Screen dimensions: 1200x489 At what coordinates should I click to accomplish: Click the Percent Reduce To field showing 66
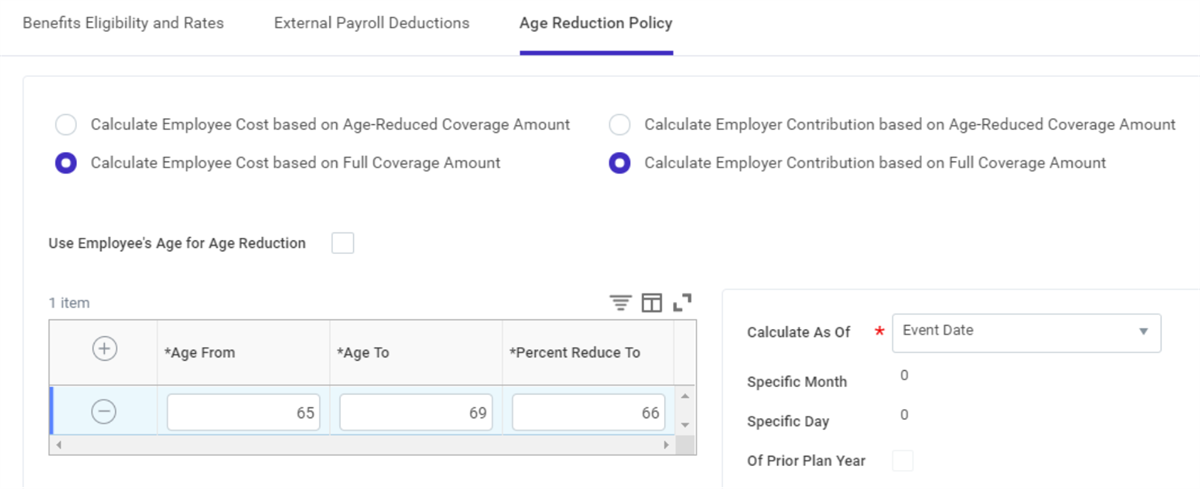(589, 412)
